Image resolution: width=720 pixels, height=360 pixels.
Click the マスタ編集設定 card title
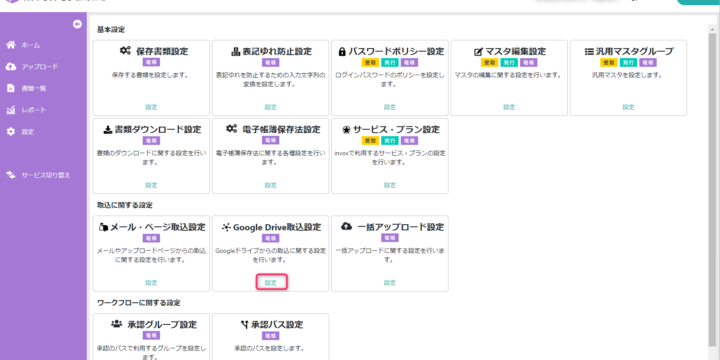(516, 51)
